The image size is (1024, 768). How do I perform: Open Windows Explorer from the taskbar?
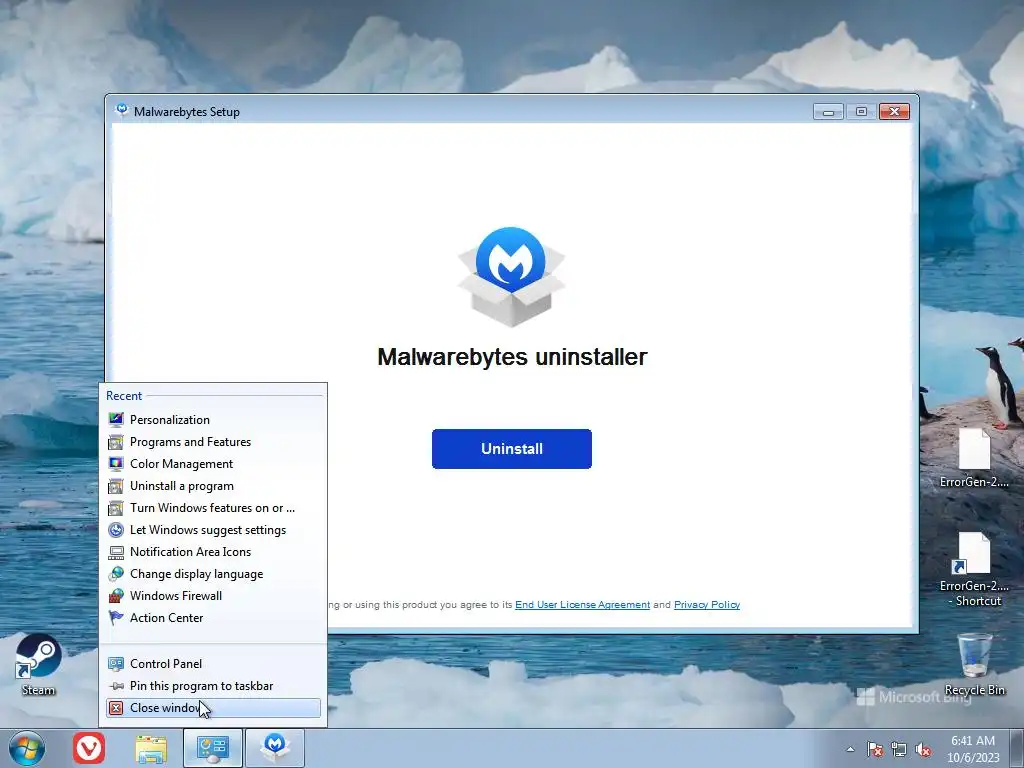[x=151, y=748]
